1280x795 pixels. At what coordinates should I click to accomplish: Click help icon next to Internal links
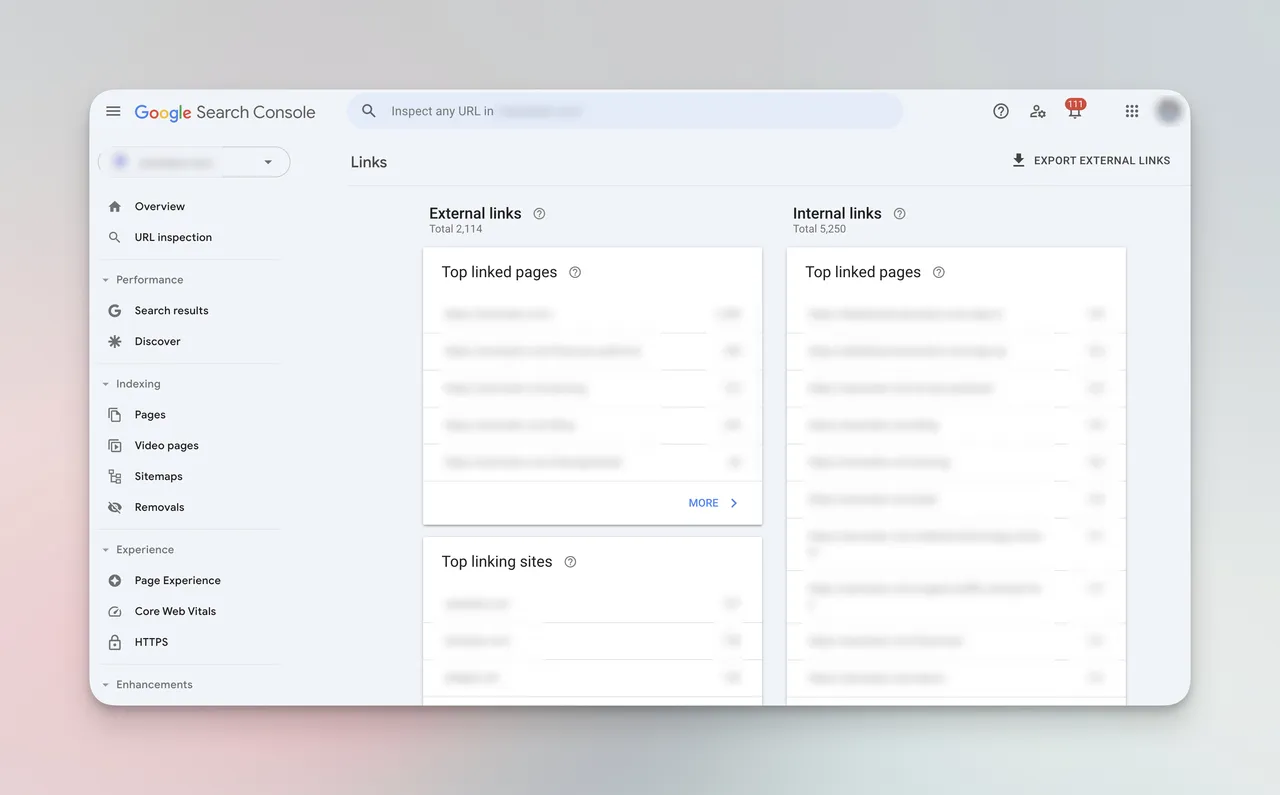(x=899, y=213)
